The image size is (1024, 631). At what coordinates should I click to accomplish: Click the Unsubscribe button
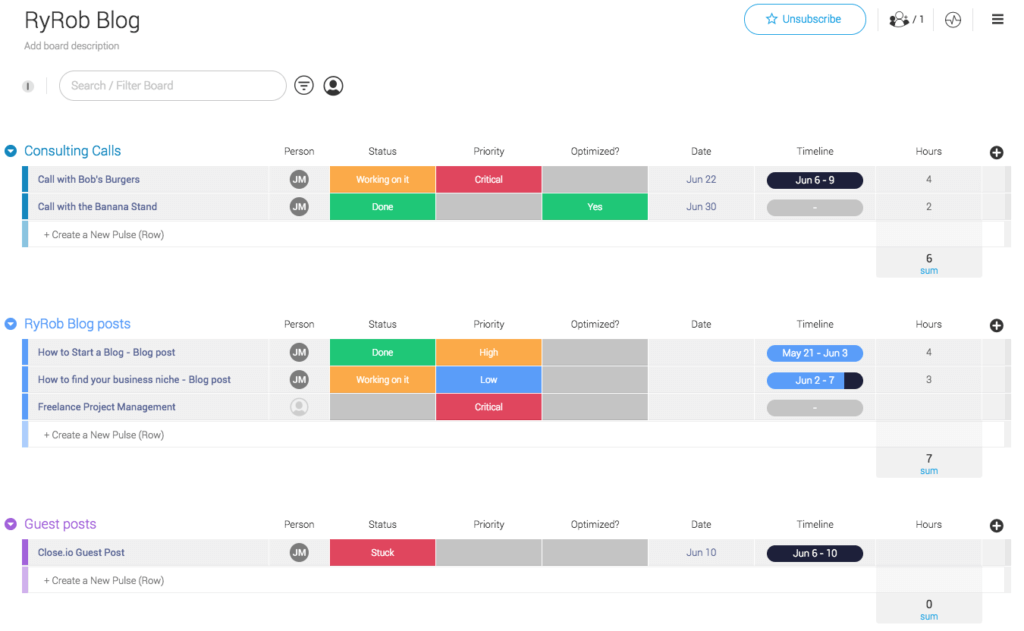point(804,19)
